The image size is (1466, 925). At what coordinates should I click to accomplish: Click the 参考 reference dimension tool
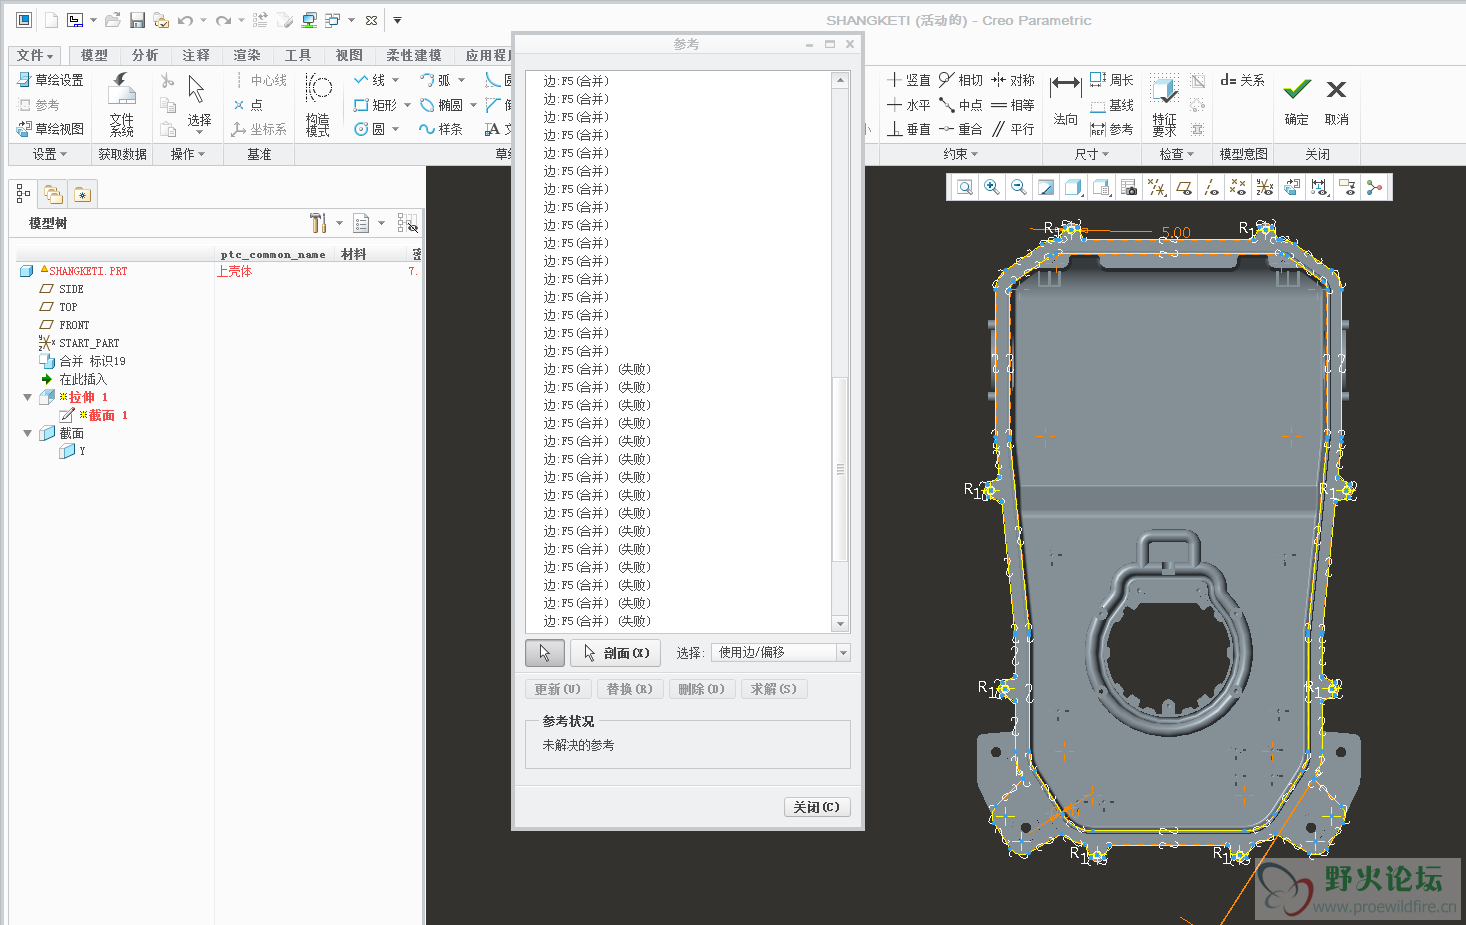(1111, 129)
